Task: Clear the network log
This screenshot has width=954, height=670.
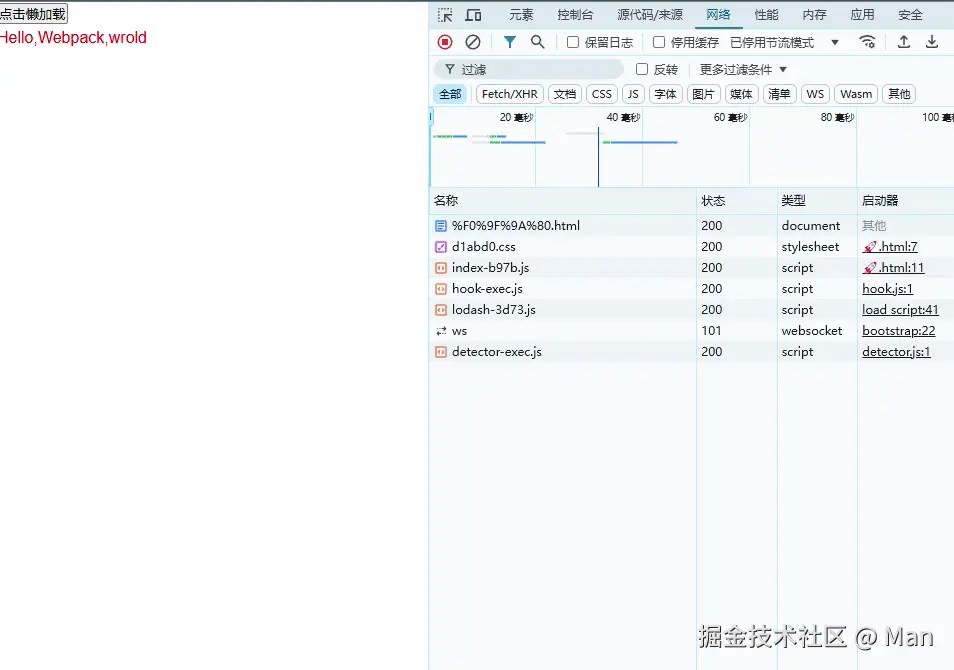Action: [x=473, y=42]
